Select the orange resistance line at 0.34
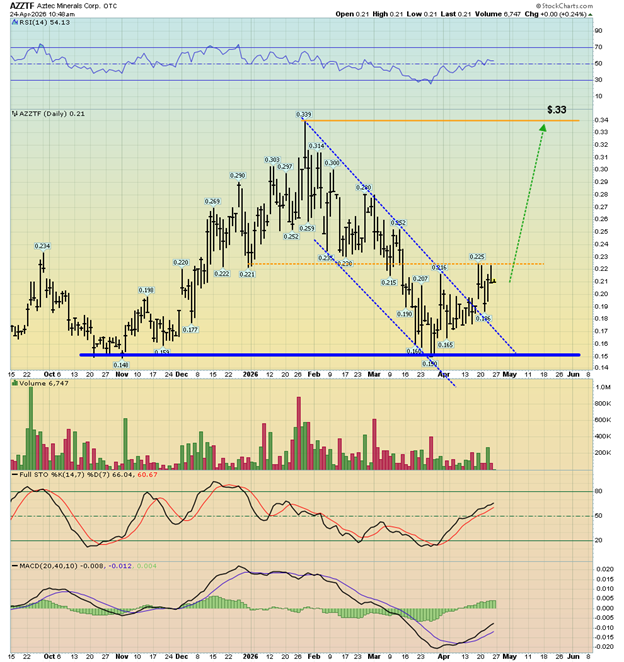The image size is (624, 662). pos(450,121)
